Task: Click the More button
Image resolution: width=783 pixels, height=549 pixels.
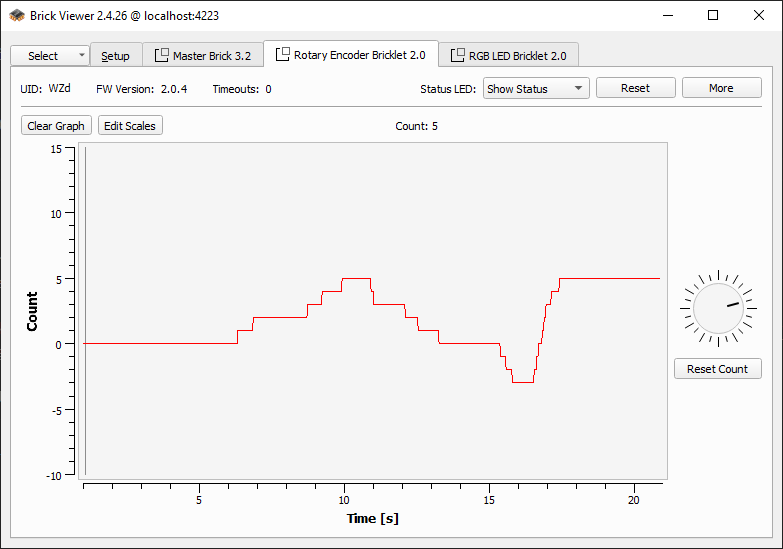Action: click(721, 88)
